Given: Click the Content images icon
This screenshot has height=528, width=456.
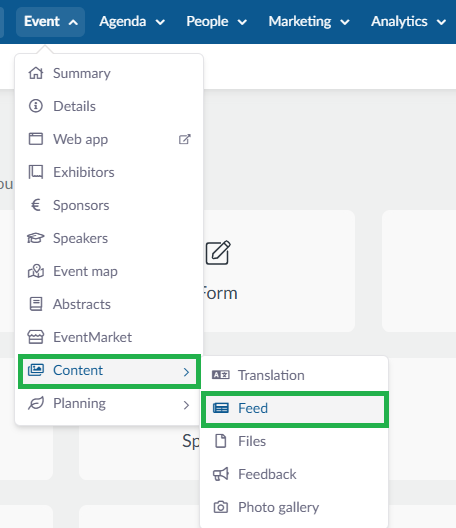Looking at the screenshot, I should [x=36, y=370].
